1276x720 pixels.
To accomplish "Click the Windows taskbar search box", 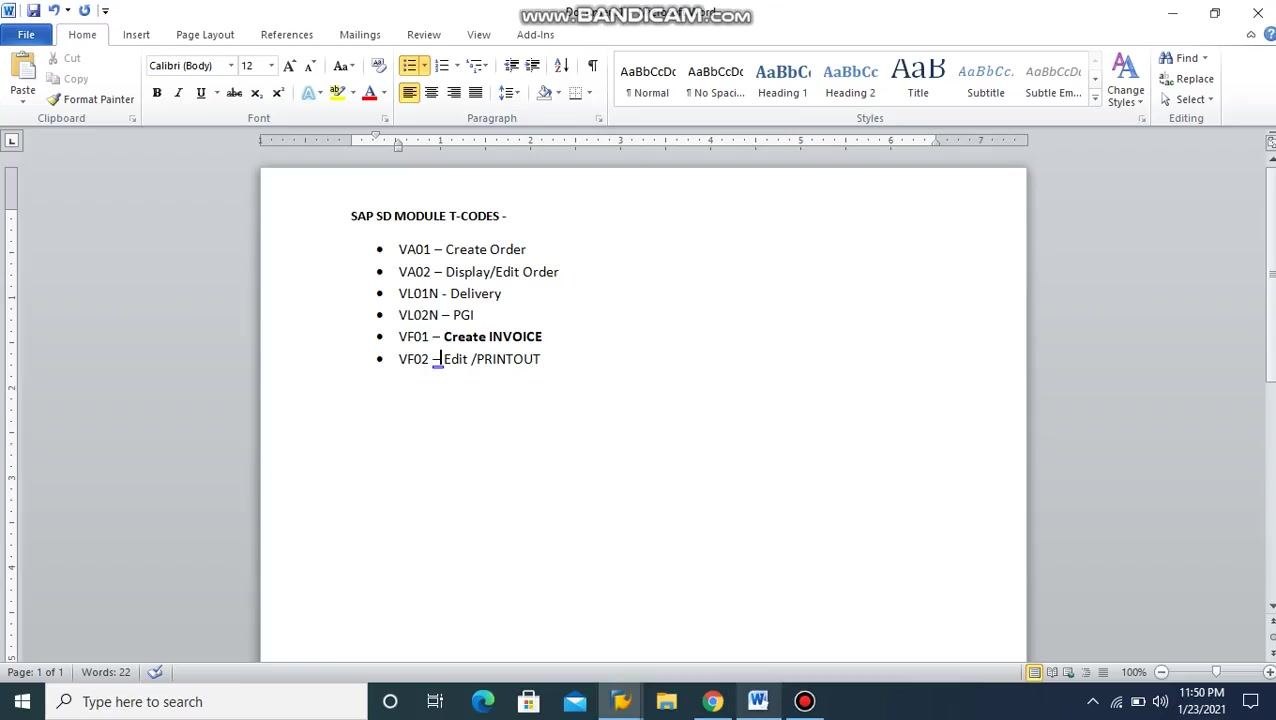I will pyautogui.click(x=205, y=702).
